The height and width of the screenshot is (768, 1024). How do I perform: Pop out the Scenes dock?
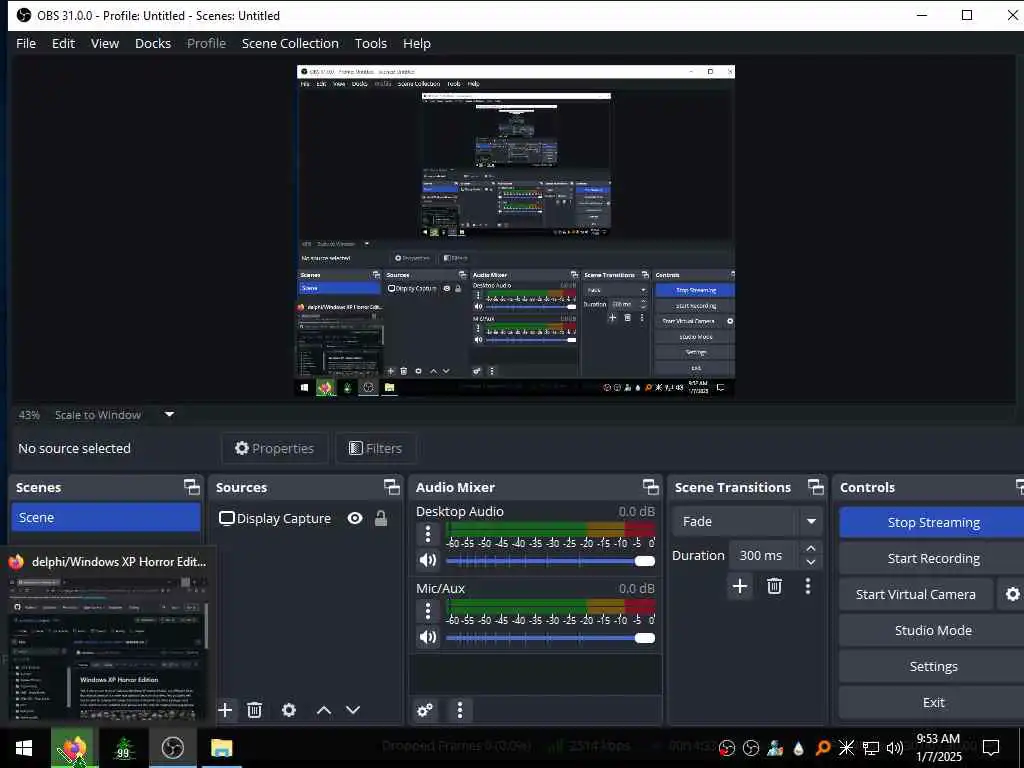tap(191, 487)
